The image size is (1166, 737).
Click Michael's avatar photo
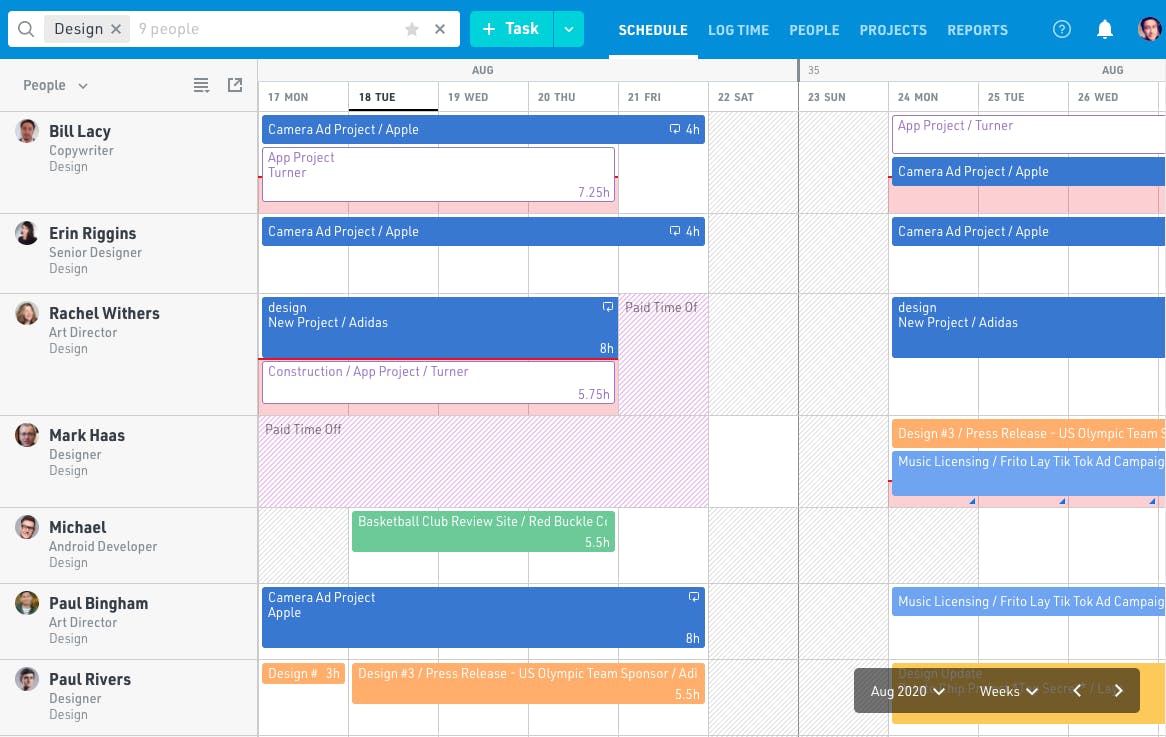click(27, 527)
